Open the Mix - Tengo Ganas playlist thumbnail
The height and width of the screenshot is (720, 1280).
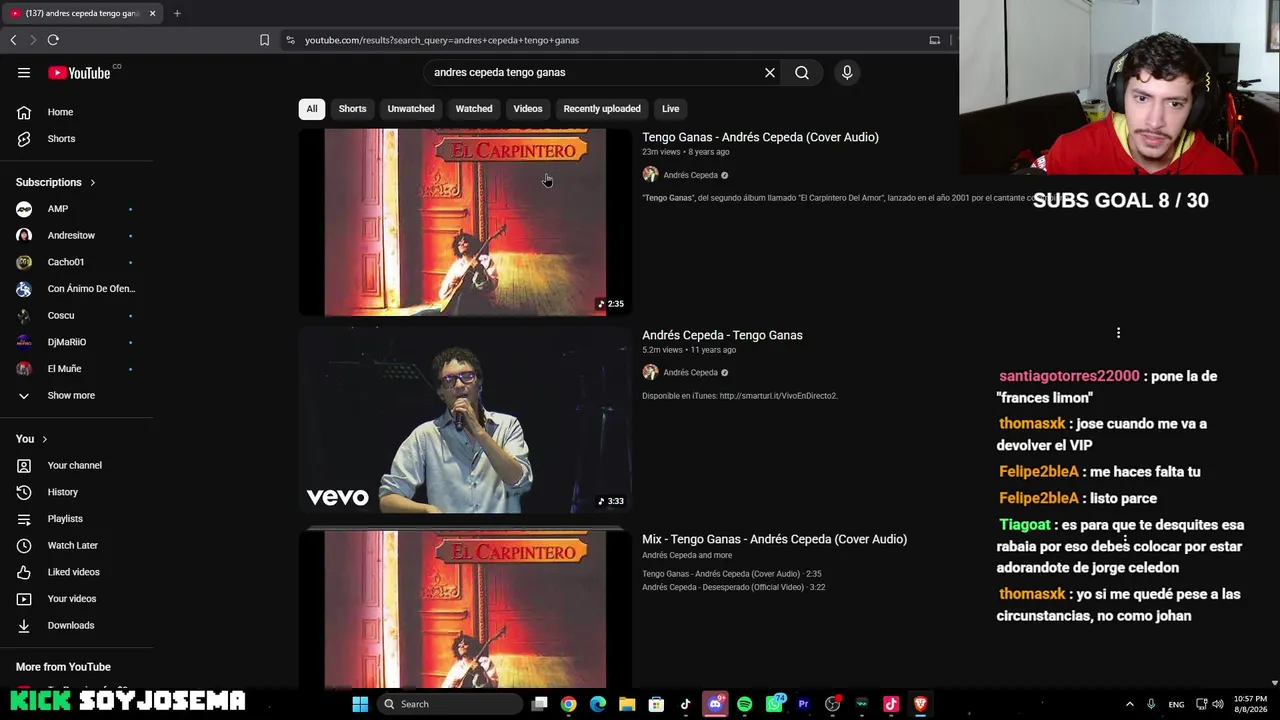[x=465, y=608]
